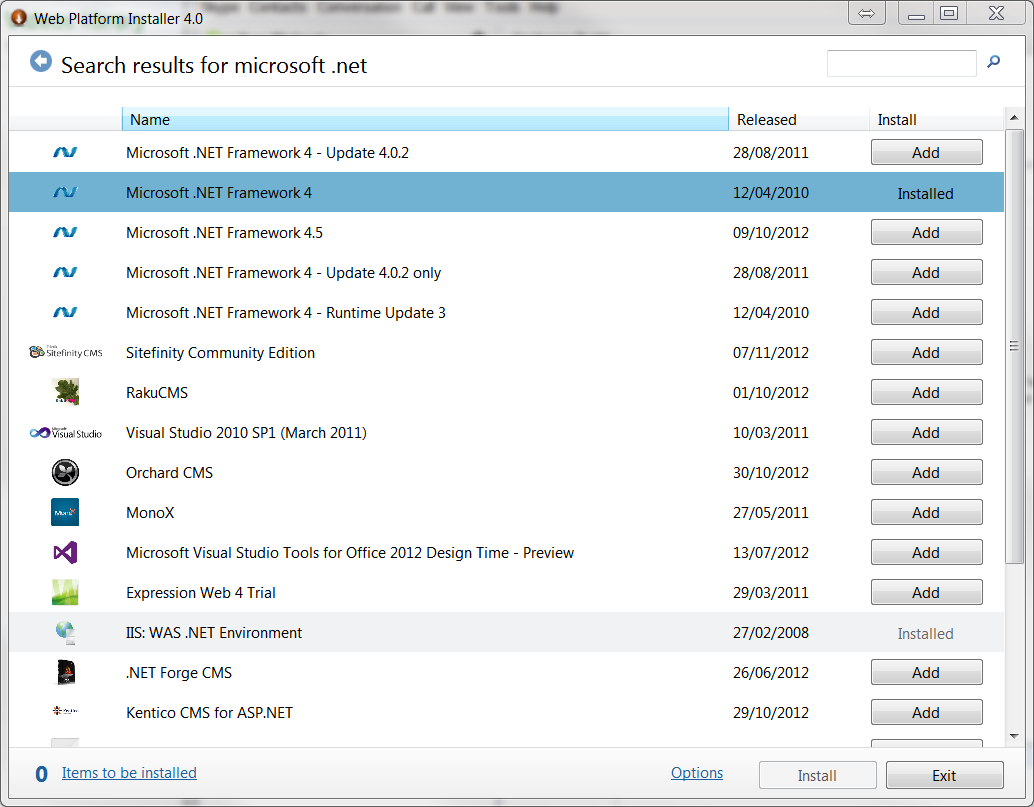This screenshot has width=1034, height=807.
Task: Click the Expression Web 4 Trial icon
Action: coord(64,592)
